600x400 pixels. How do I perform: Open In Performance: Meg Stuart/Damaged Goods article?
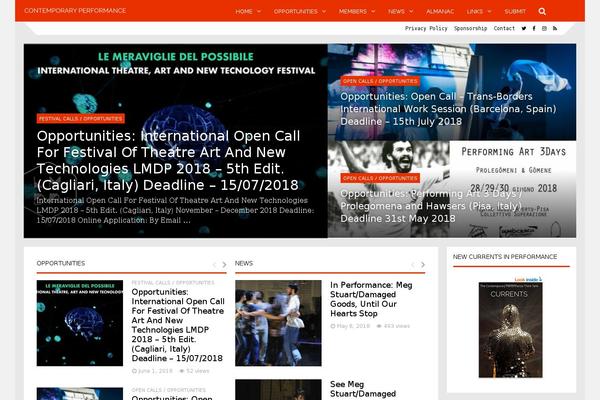click(x=371, y=299)
